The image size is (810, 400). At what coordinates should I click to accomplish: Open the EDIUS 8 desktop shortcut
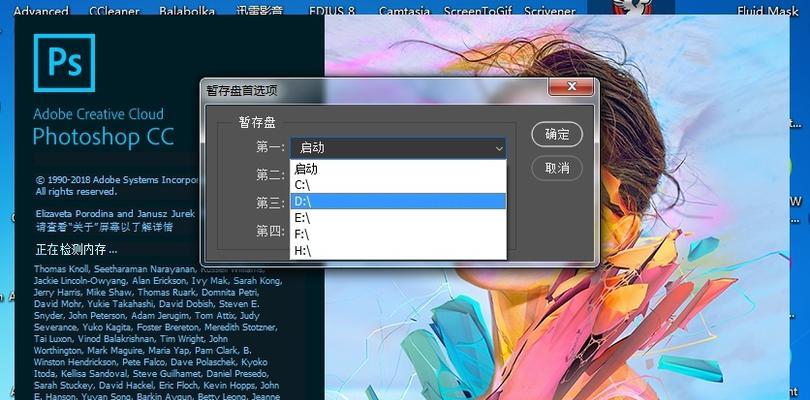tap(332, 11)
